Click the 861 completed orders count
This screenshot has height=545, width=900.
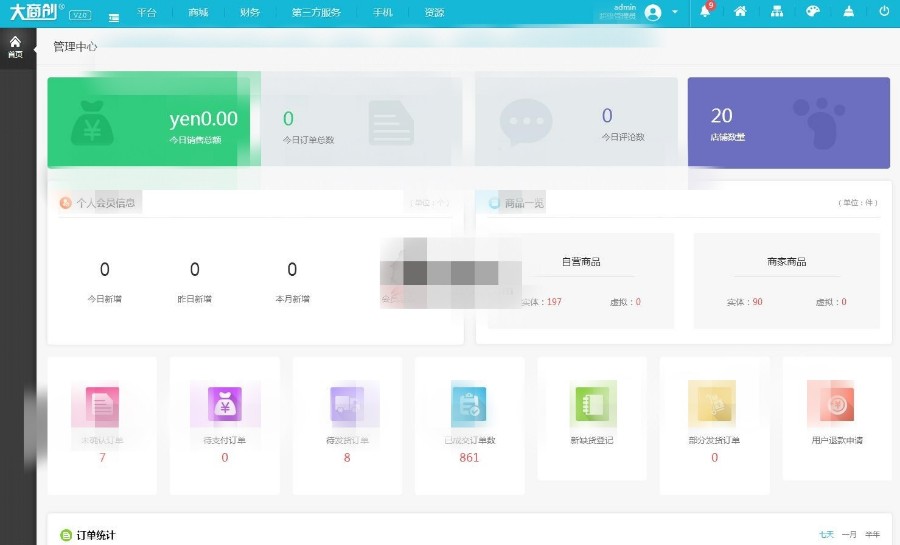pos(469,457)
